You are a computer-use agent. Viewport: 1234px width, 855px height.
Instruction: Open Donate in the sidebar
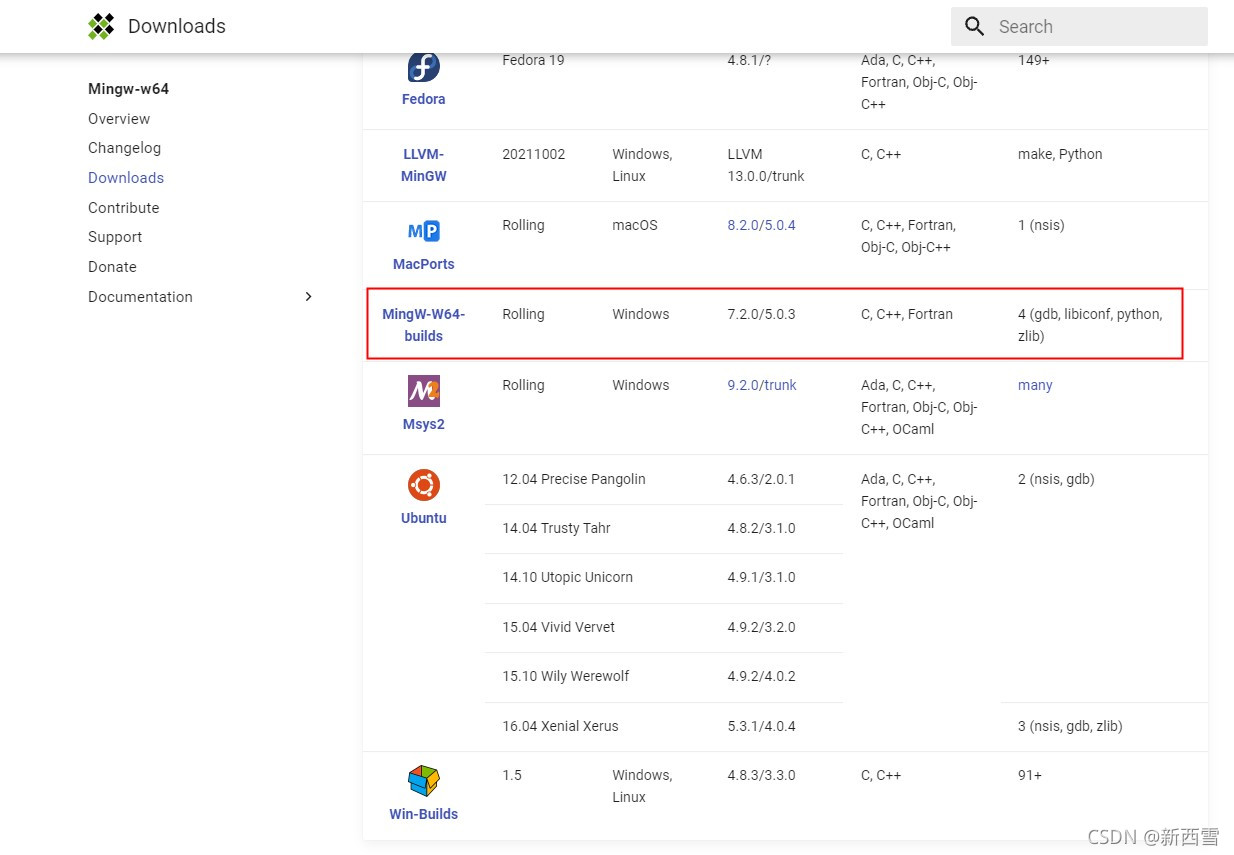tap(112, 267)
